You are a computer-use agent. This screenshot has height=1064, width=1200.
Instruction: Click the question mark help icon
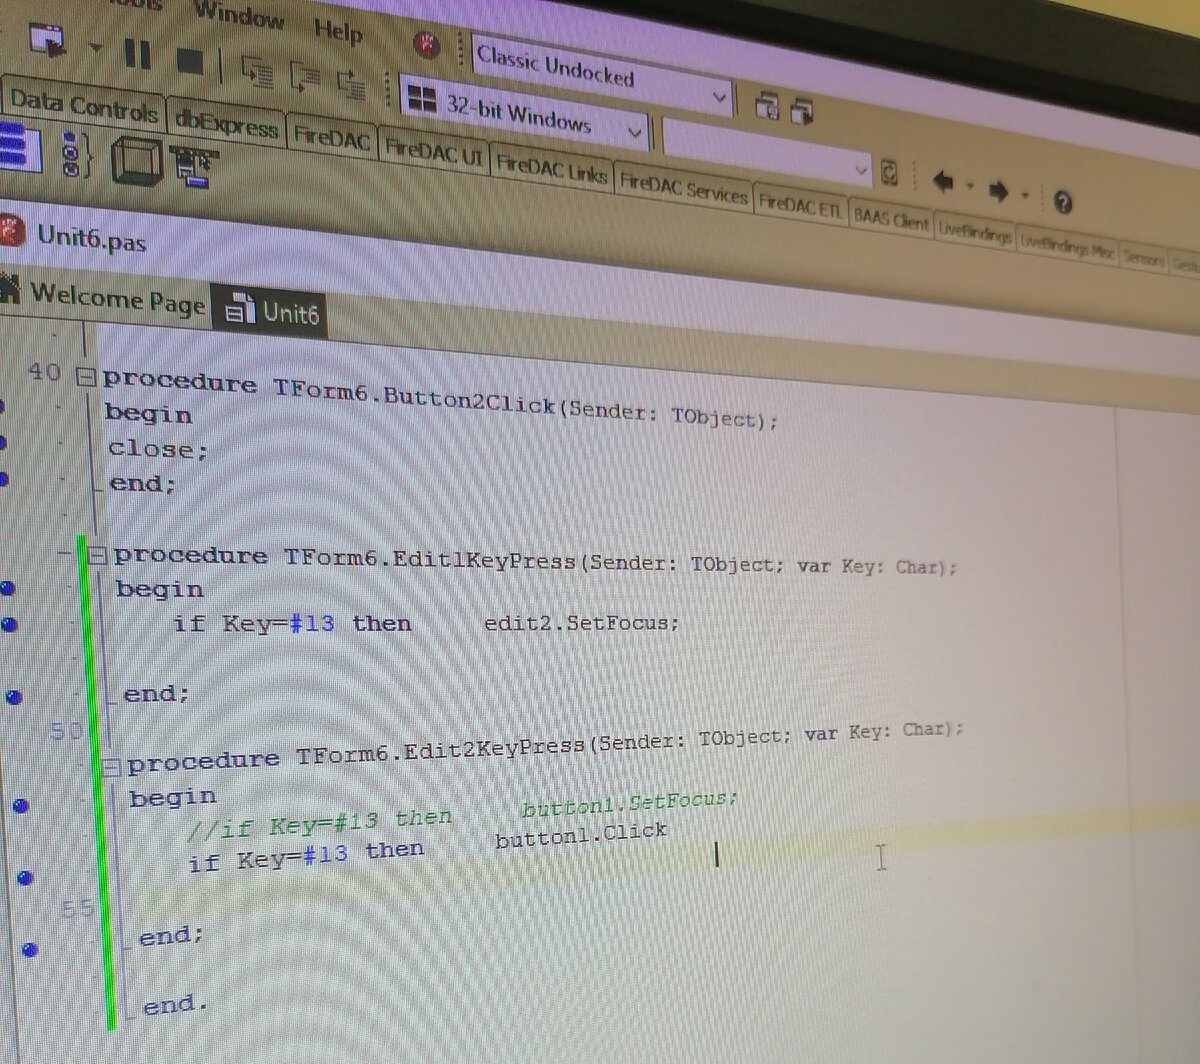click(1063, 202)
